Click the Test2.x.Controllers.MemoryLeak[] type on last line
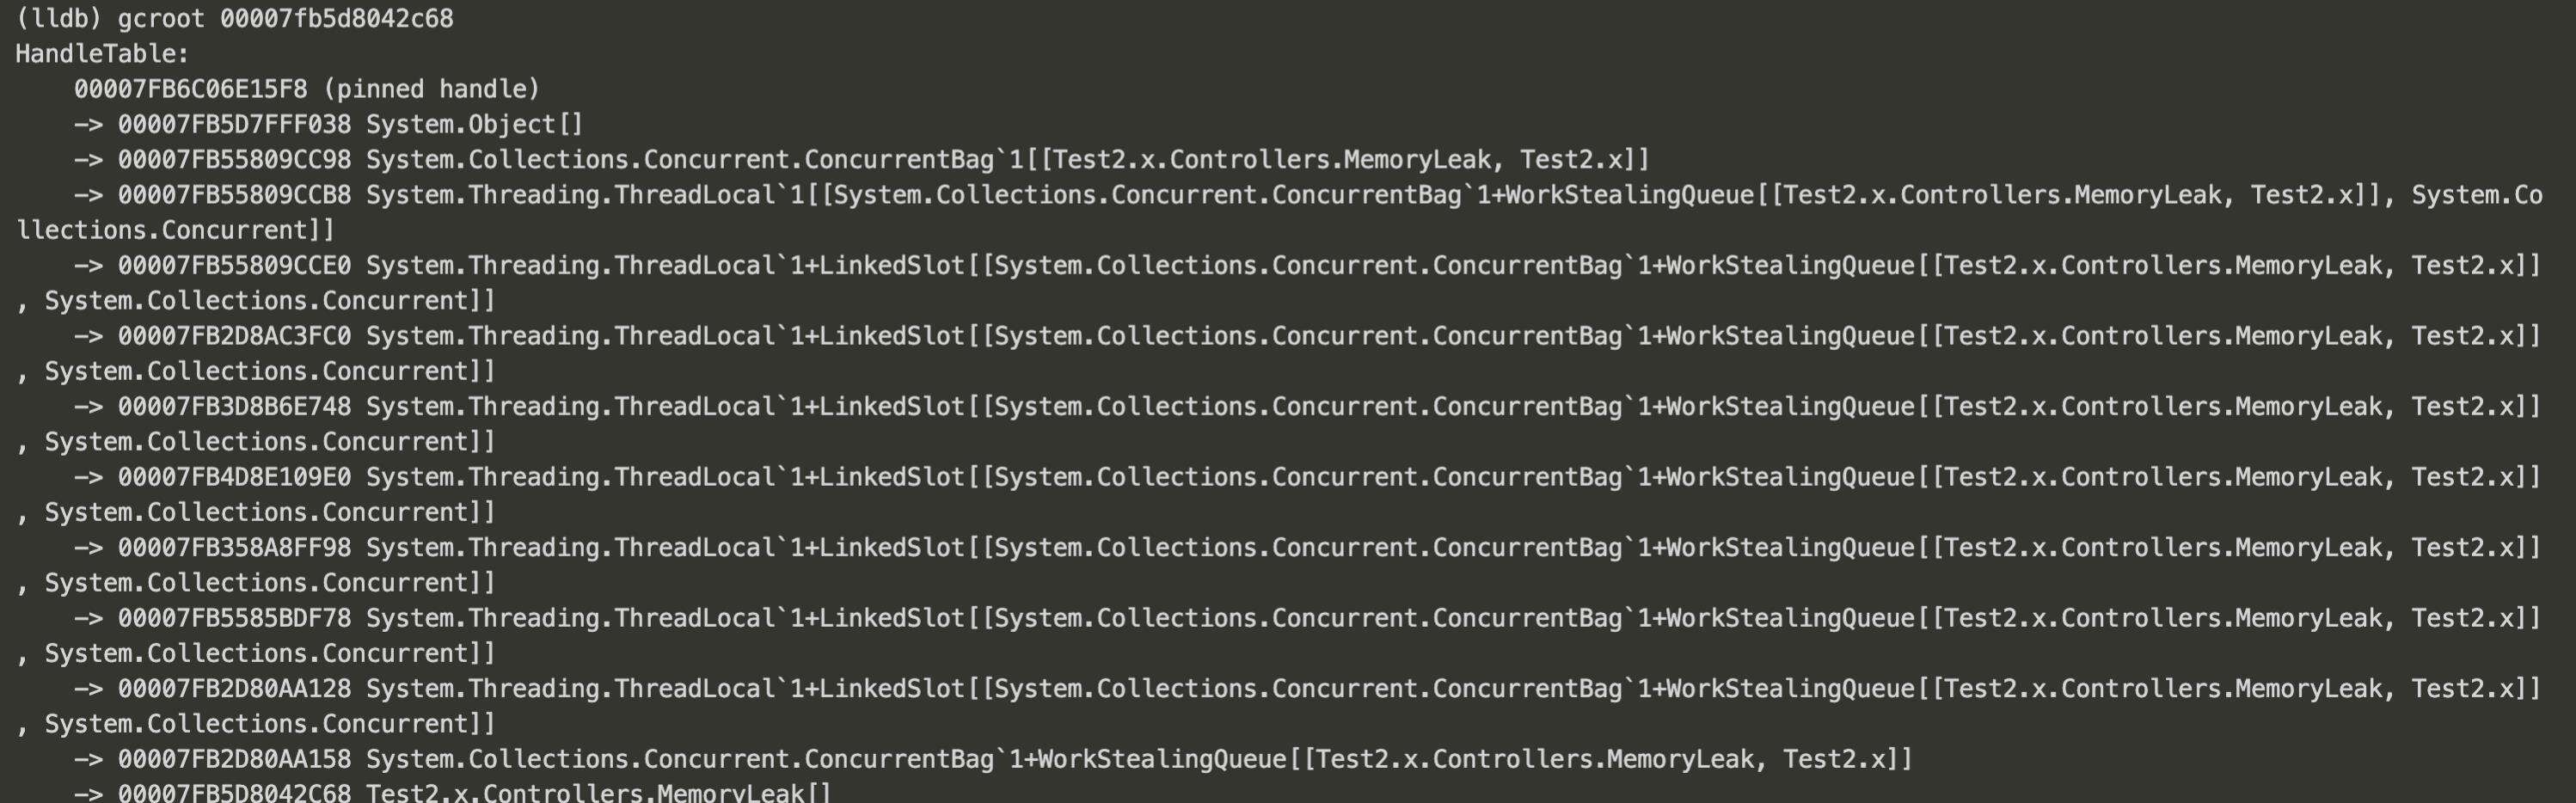 [598, 793]
